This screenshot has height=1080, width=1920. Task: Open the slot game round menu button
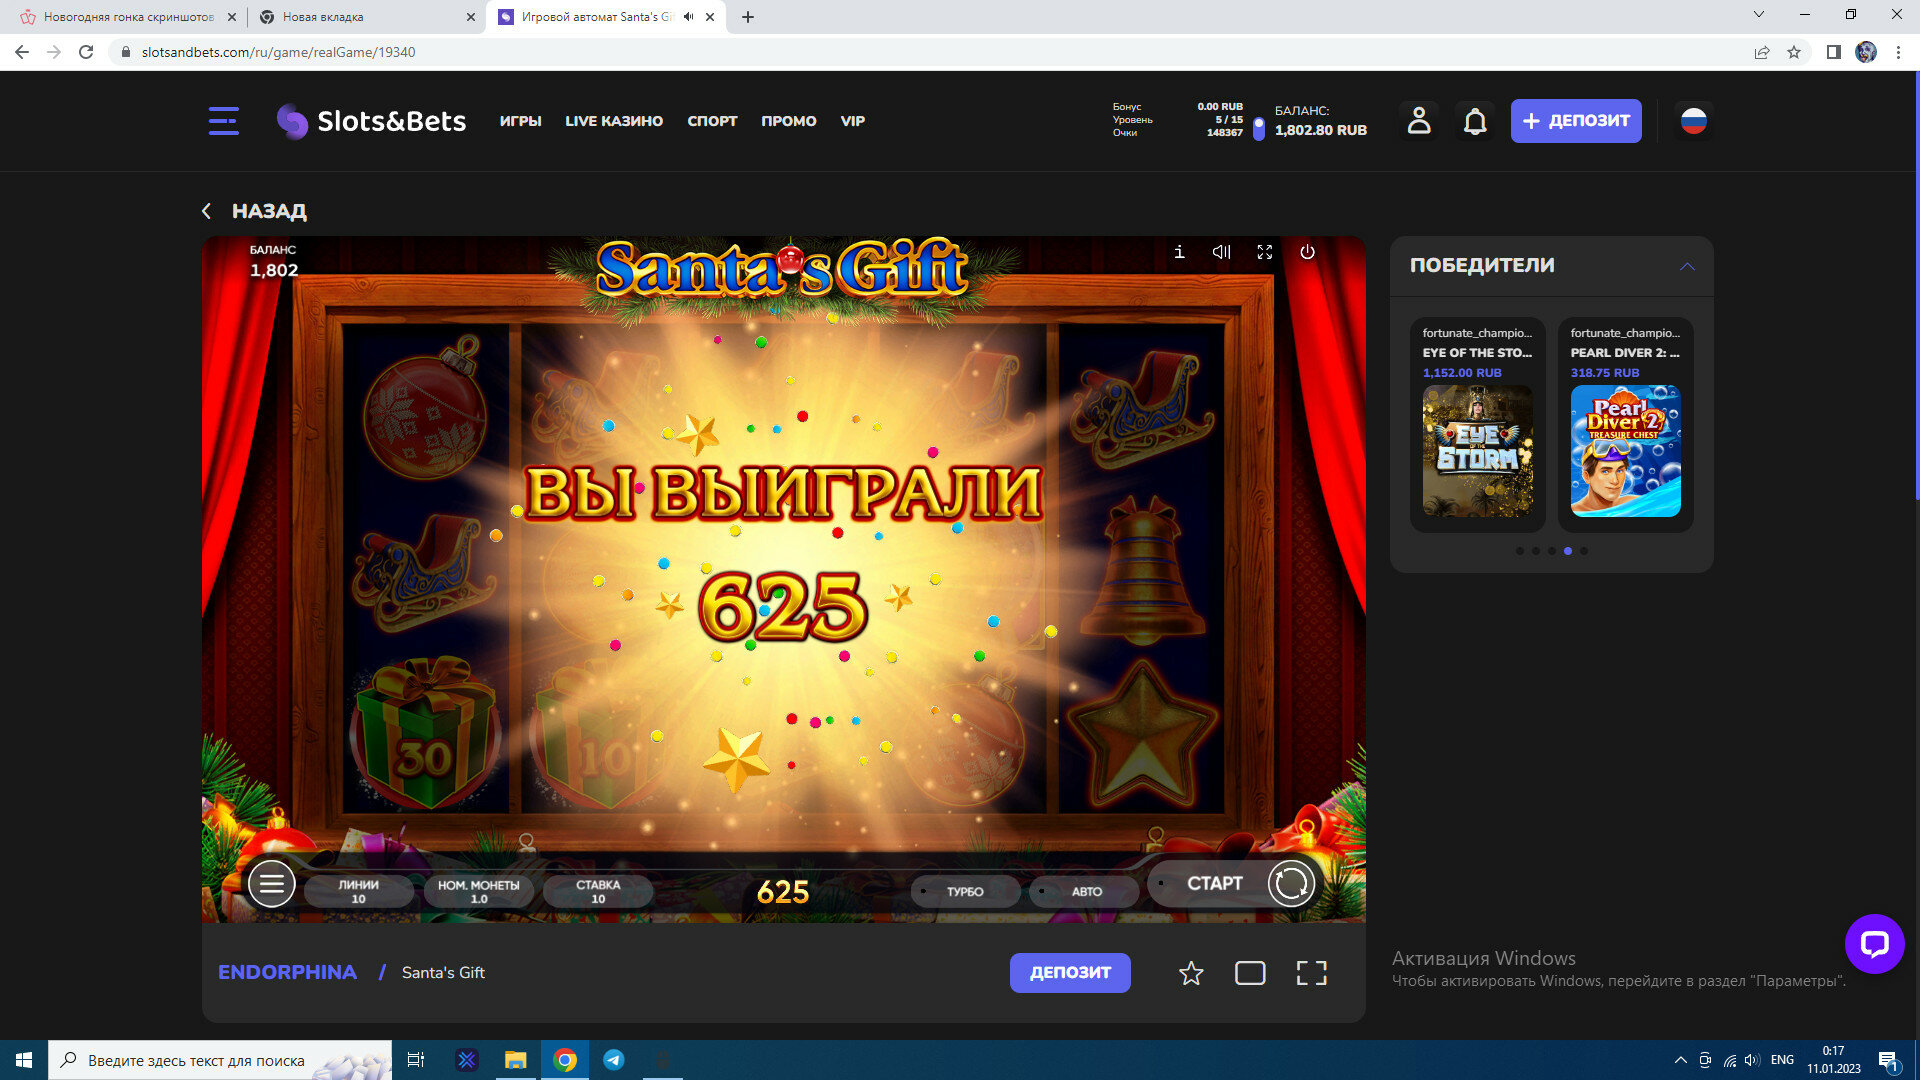point(271,884)
